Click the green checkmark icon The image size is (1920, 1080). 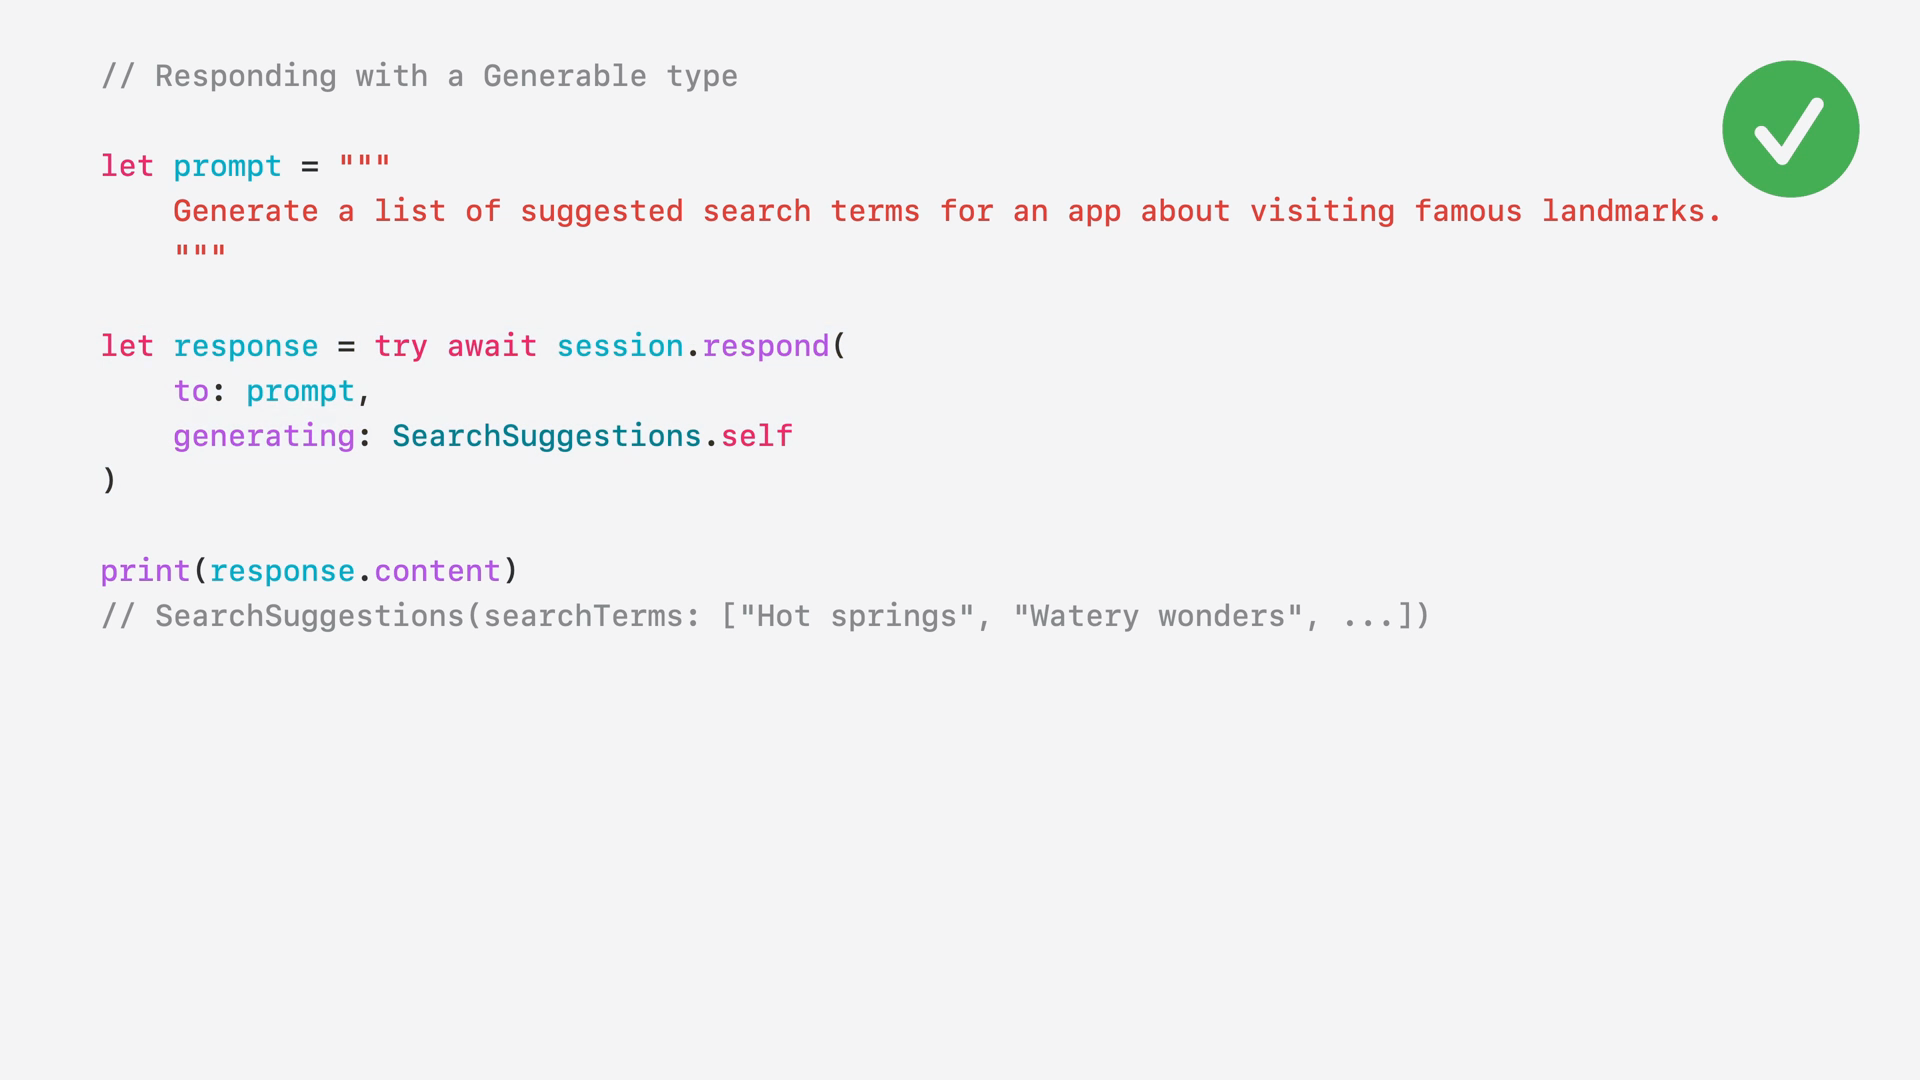[x=1790, y=129]
